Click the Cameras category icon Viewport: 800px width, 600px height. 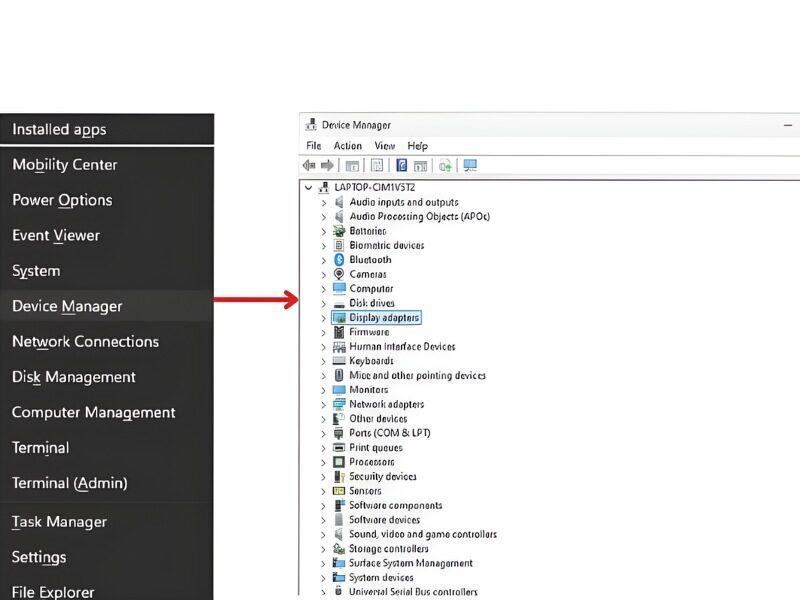(340, 274)
